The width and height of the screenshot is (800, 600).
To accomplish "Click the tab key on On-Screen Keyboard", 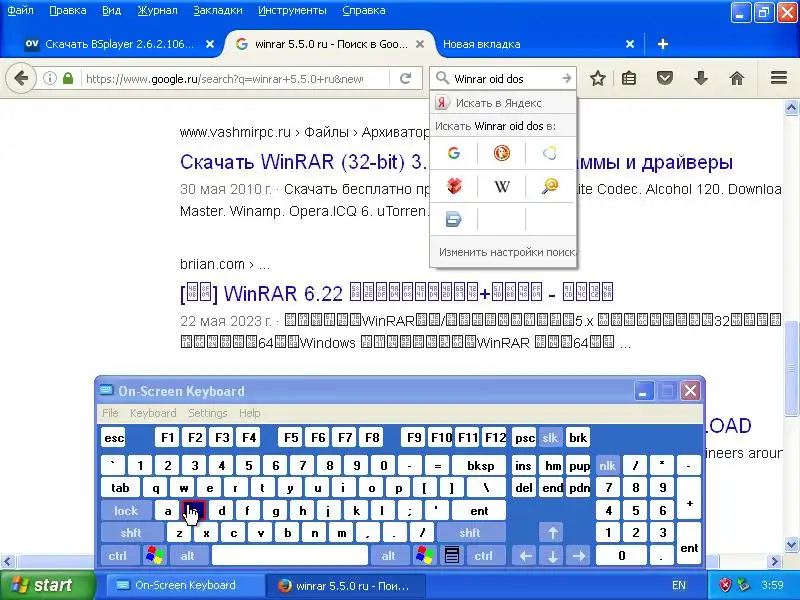I will coord(120,488).
